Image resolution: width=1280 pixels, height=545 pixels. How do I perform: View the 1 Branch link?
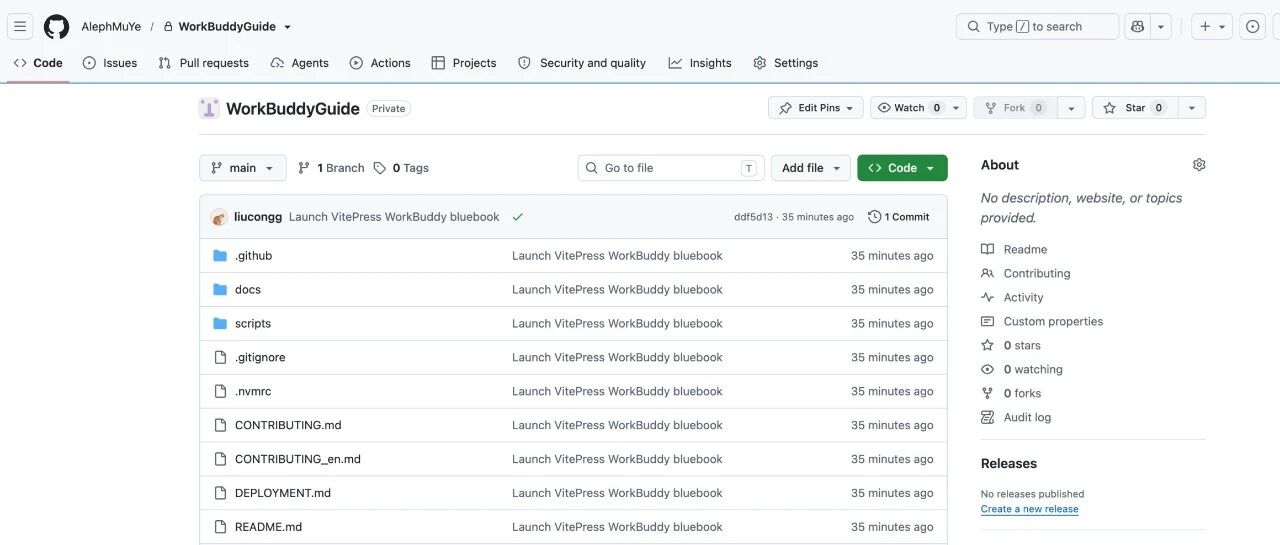[x=331, y=168]
